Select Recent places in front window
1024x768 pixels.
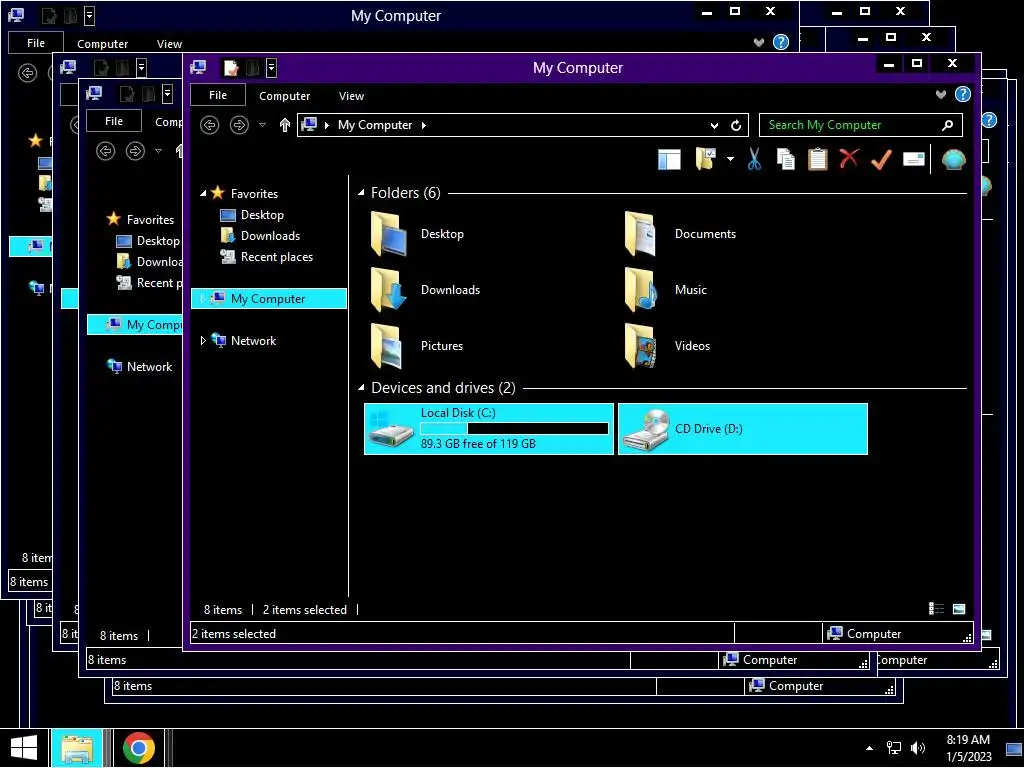click(x=277, y=257)
